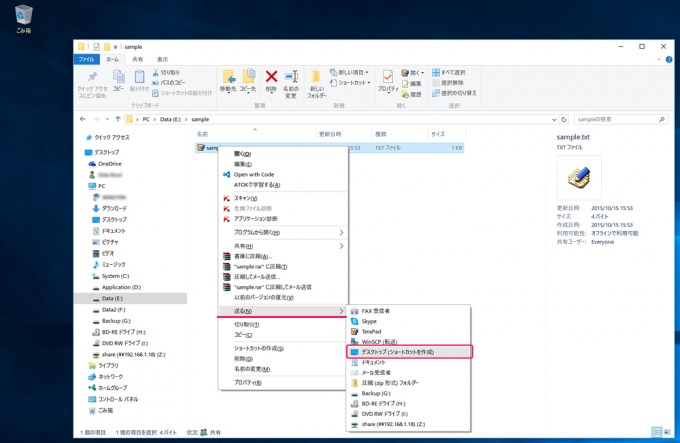Switch to details view icon in status bar
Screen dimensions: 680x443
[x=657, y=432]
